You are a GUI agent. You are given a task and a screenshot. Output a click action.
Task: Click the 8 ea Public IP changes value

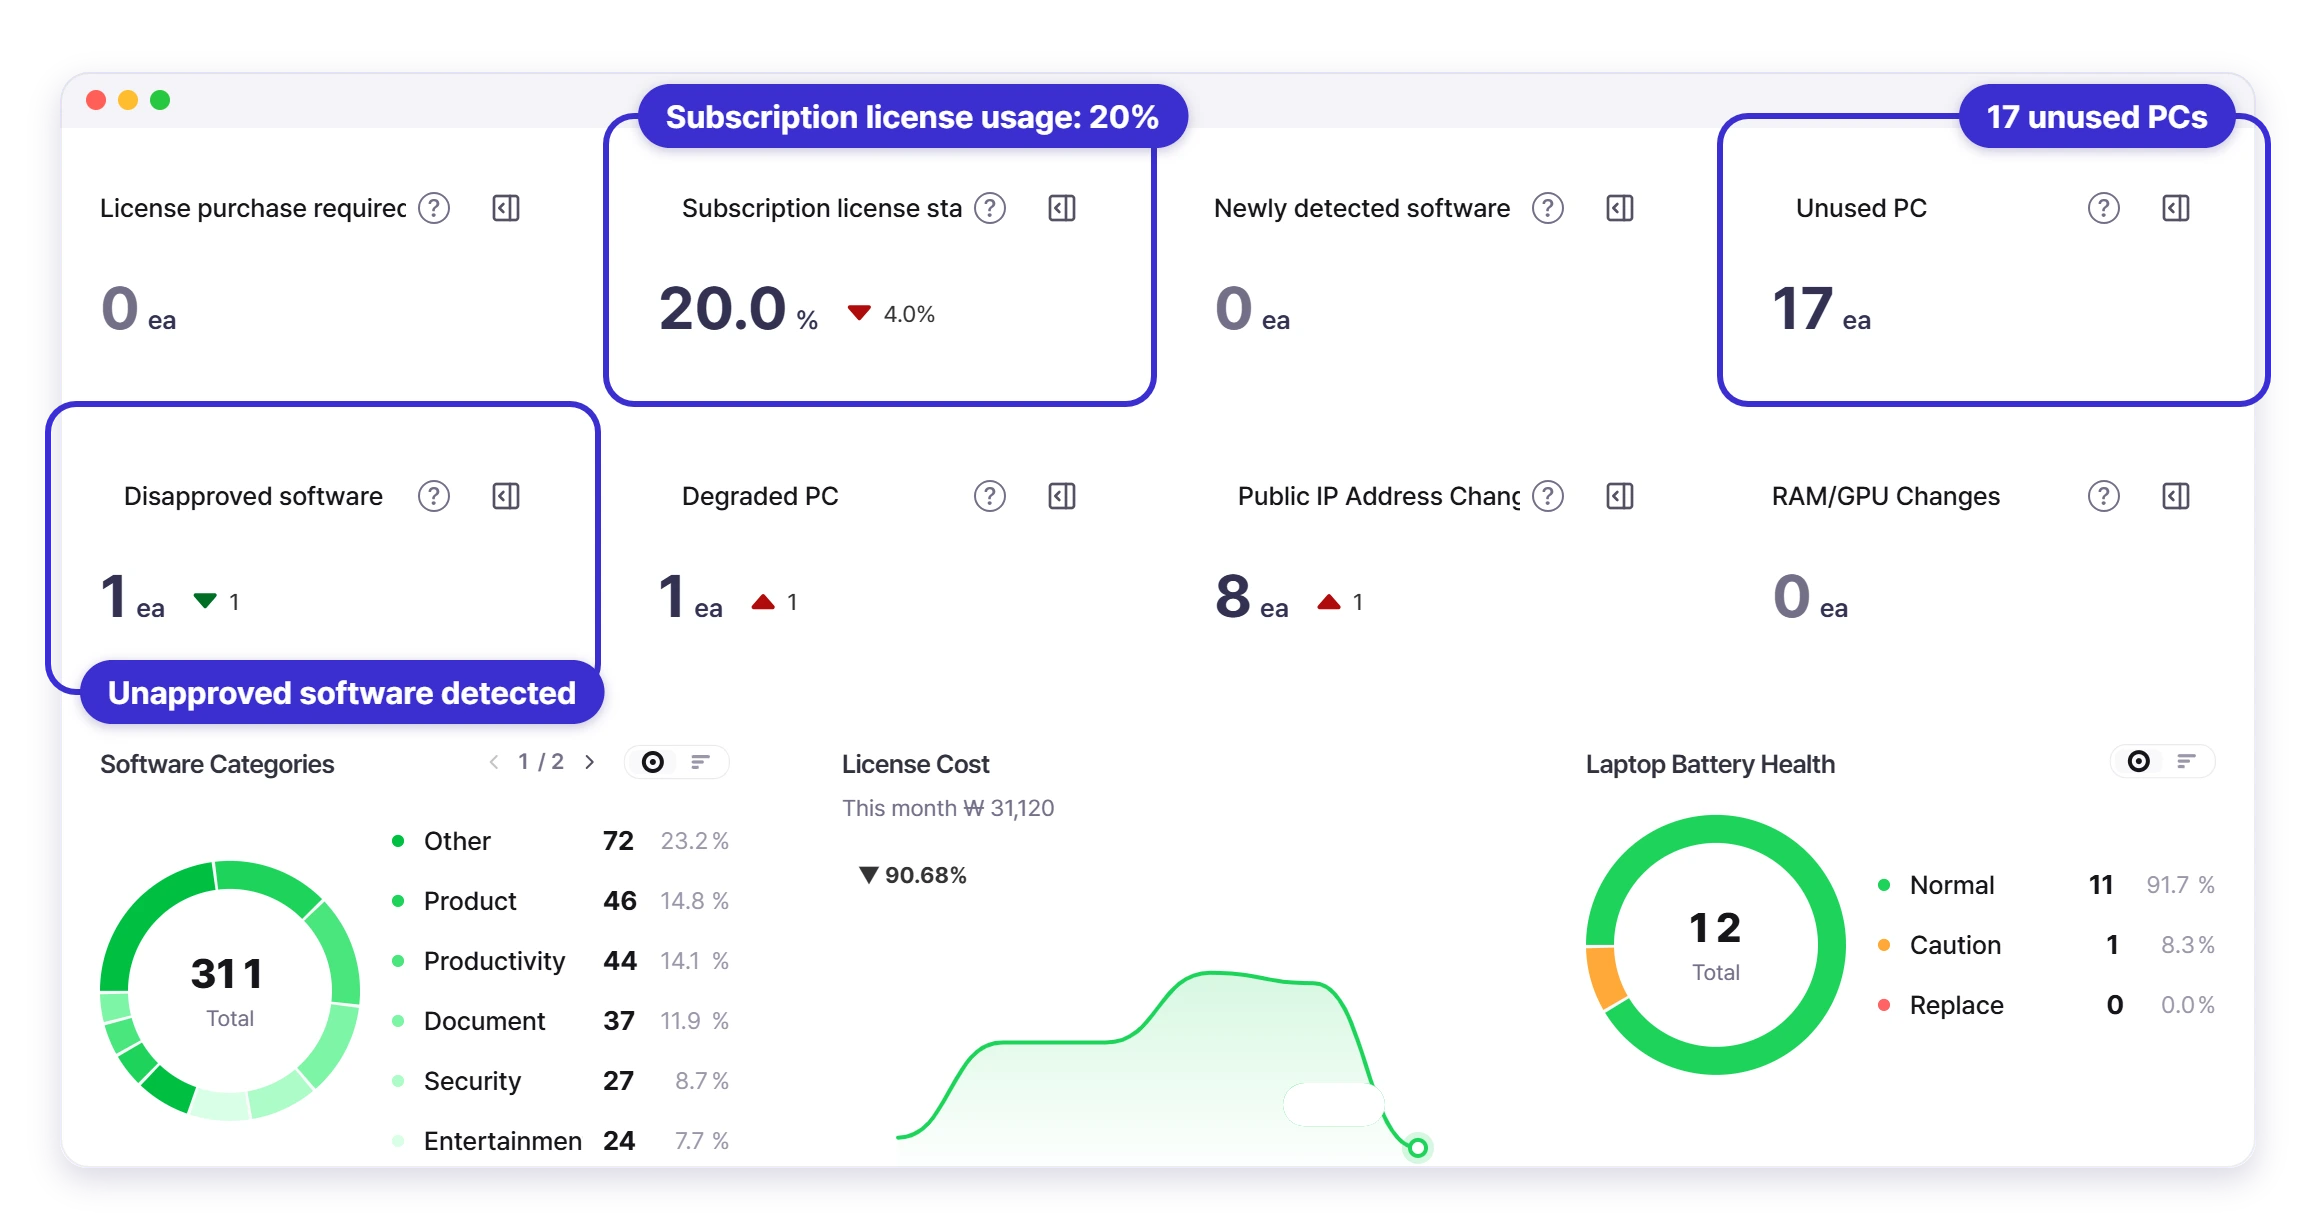(1252, 597)
